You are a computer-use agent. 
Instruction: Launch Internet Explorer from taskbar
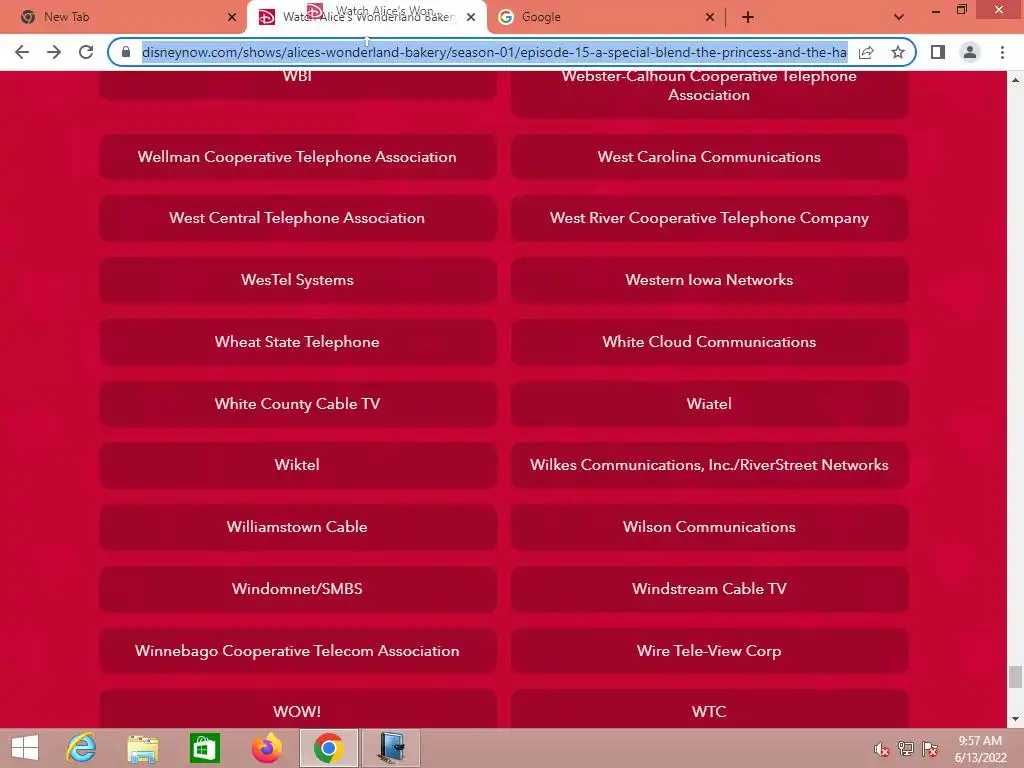coord(82,748)
